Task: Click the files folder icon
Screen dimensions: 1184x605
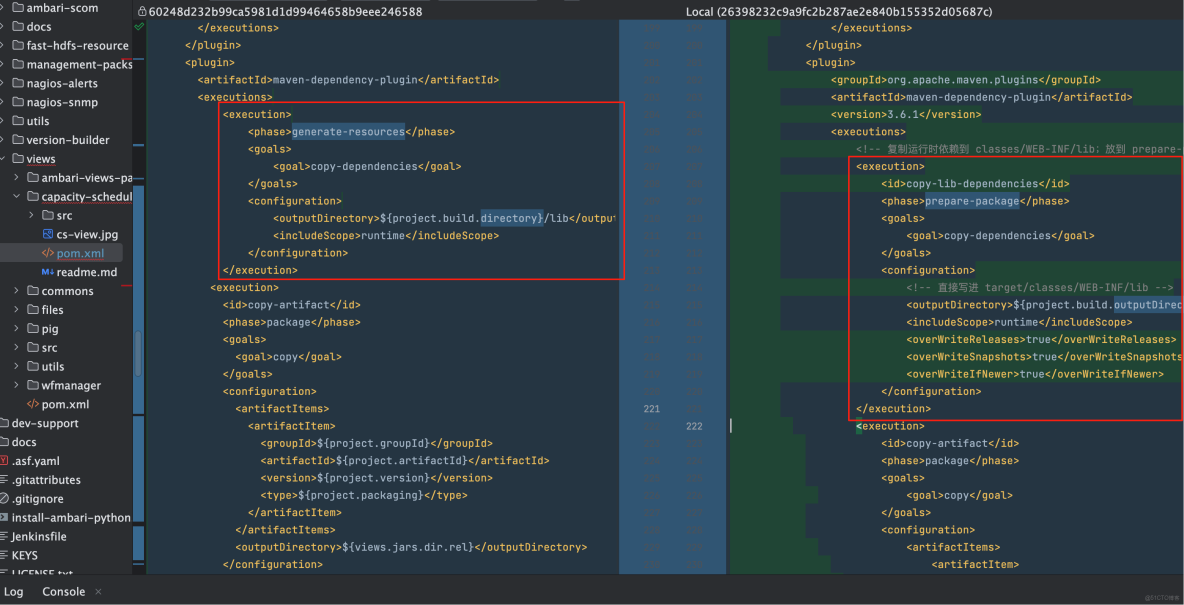Action: pos(32,310)
